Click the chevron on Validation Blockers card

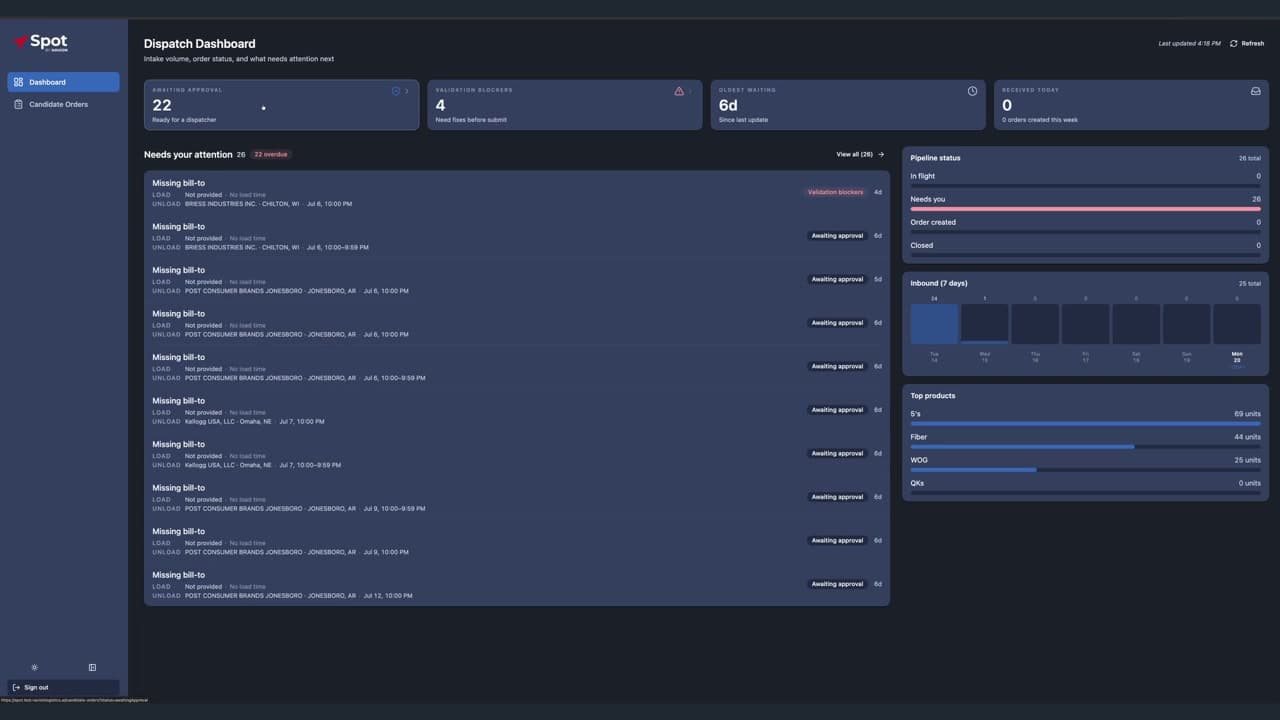coord(690,91)
